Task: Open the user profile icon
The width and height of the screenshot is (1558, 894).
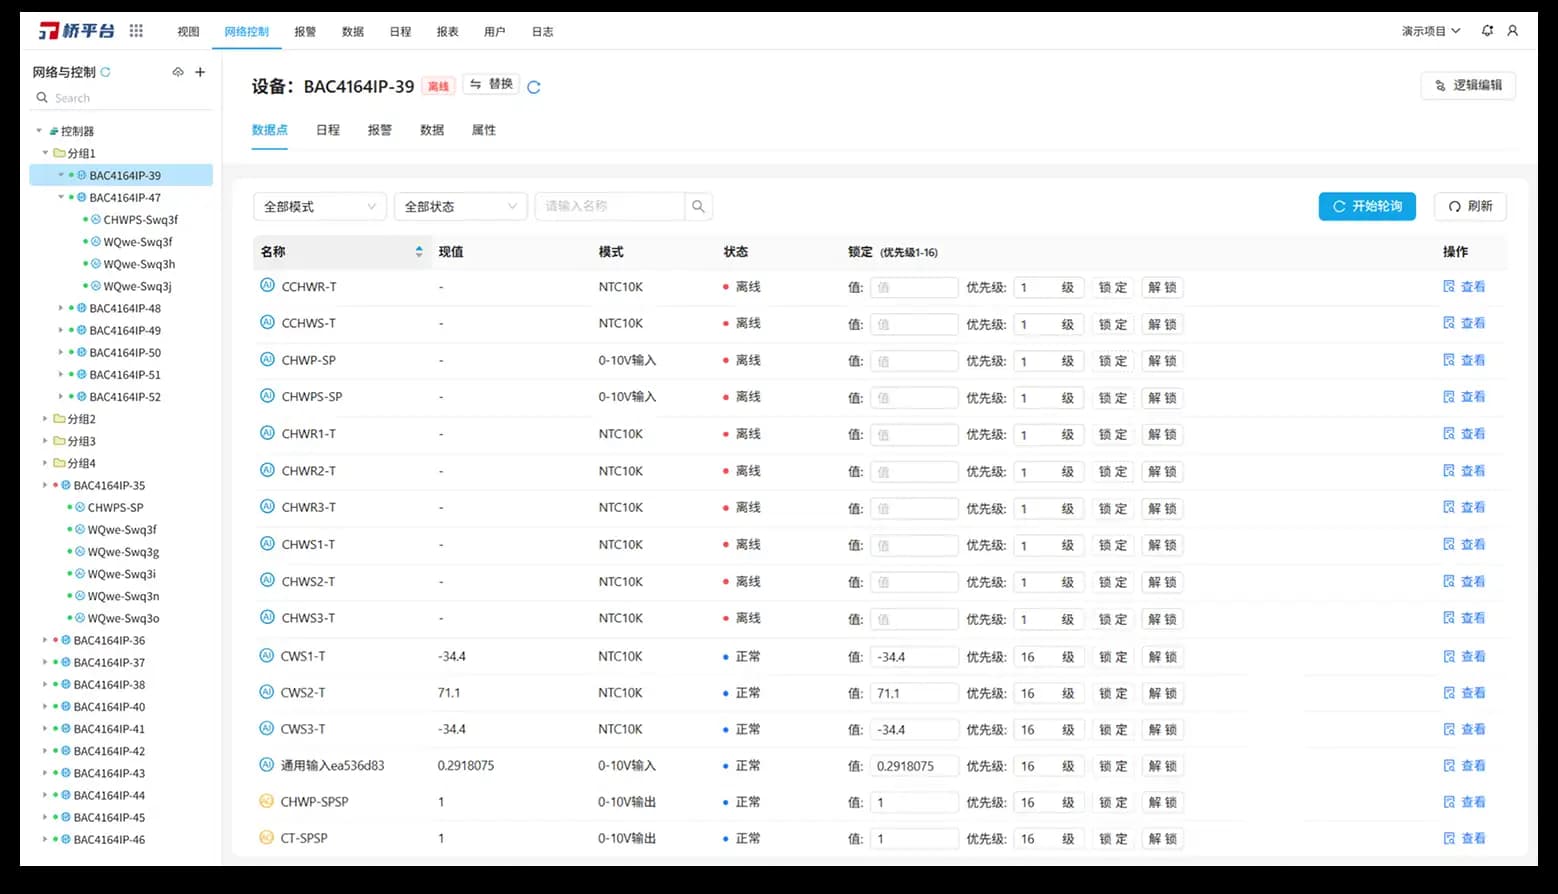Action: click(x=1512, y=31)
